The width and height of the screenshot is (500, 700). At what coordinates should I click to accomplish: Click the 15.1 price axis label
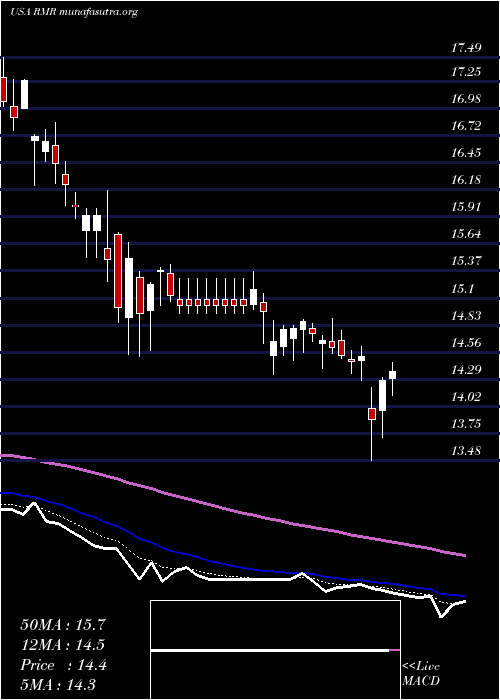pos(462,289)
